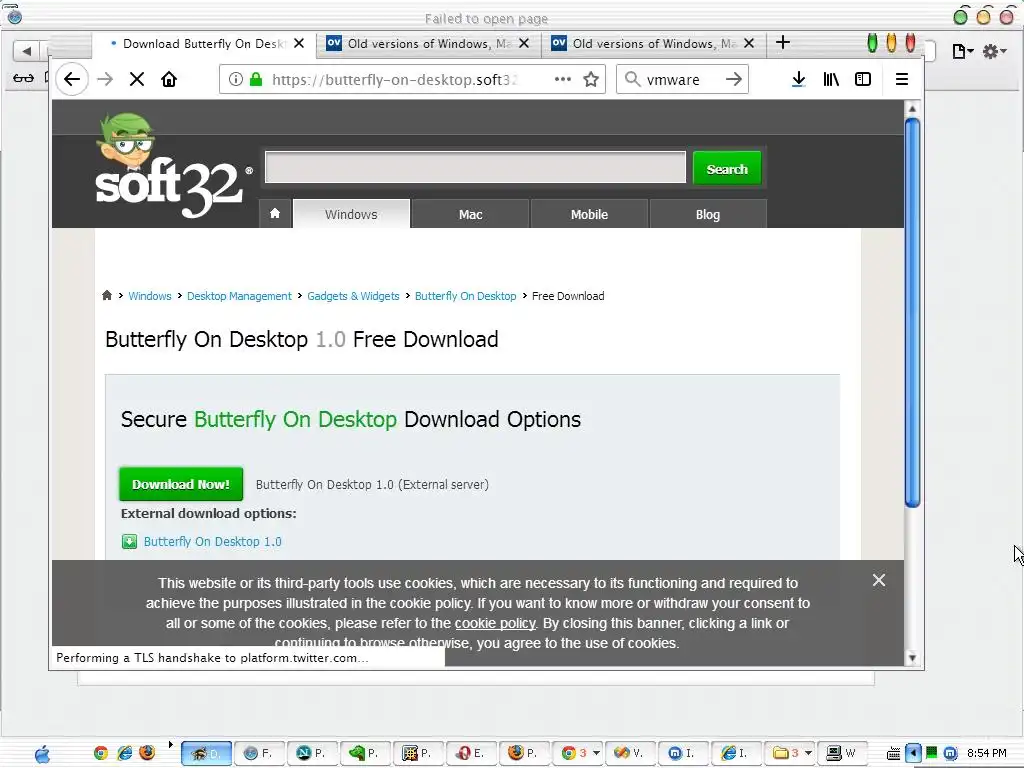Click soft32 home icon in navigation bar

pos(275,214)
